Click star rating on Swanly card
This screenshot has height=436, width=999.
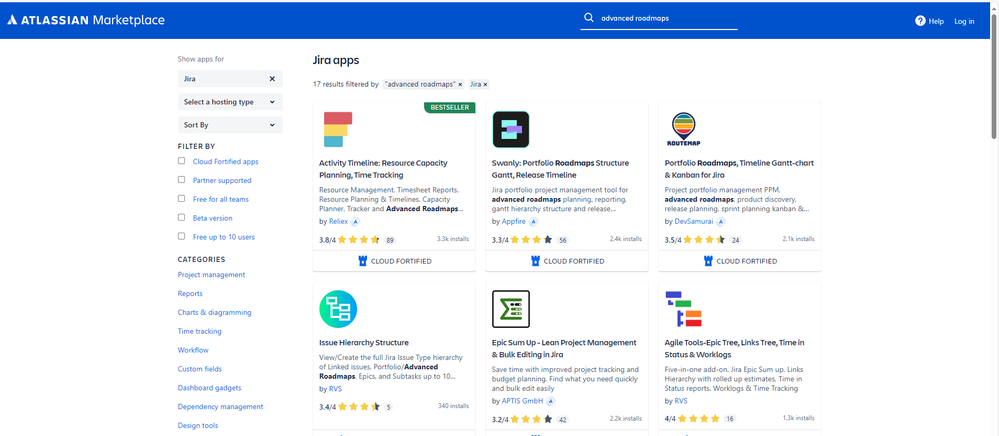click(531, 240)
